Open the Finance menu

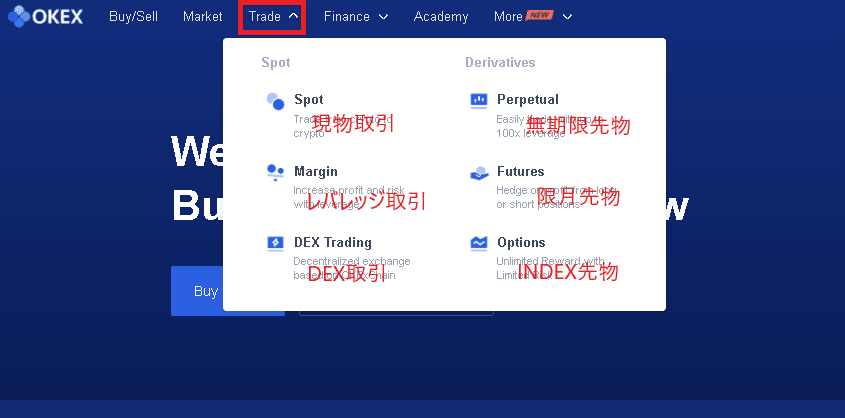(347, 17)
